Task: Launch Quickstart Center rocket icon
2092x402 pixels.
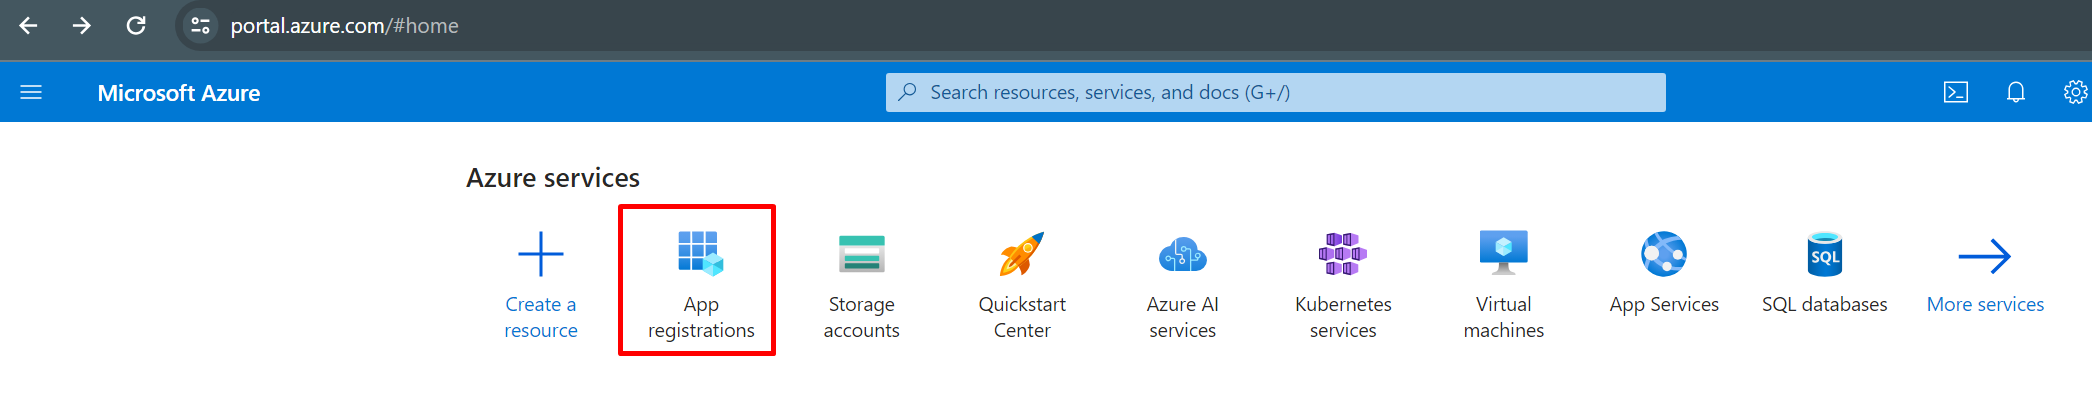Action: click(1021, 254)
